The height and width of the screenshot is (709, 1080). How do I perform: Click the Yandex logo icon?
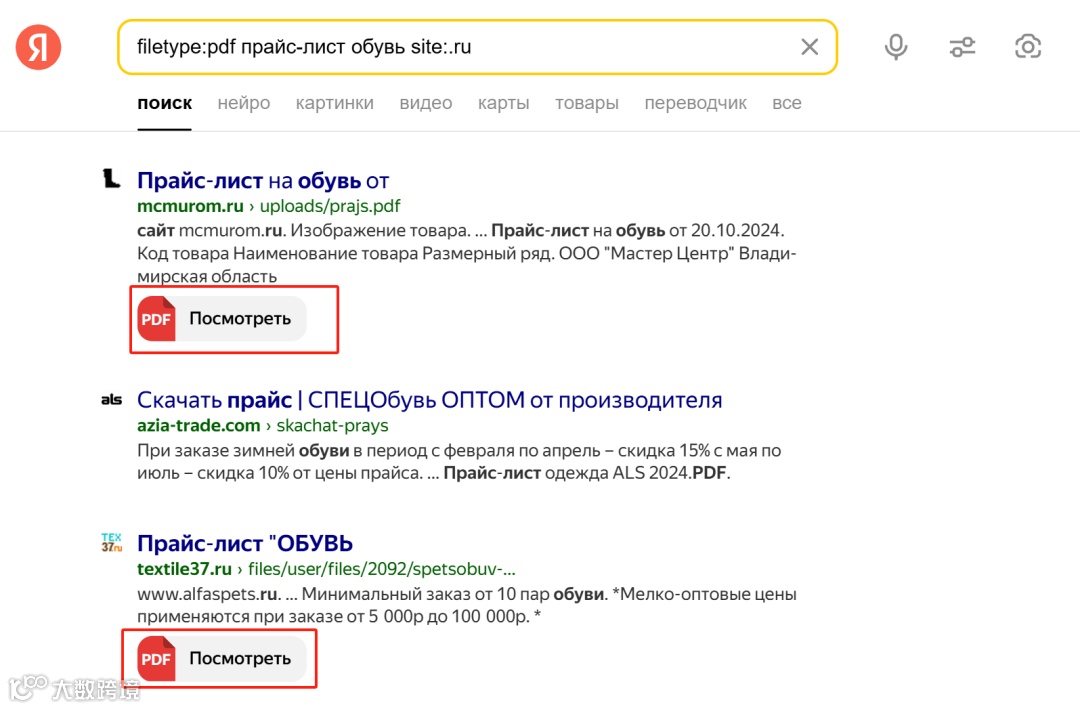(x=38, y=47)
